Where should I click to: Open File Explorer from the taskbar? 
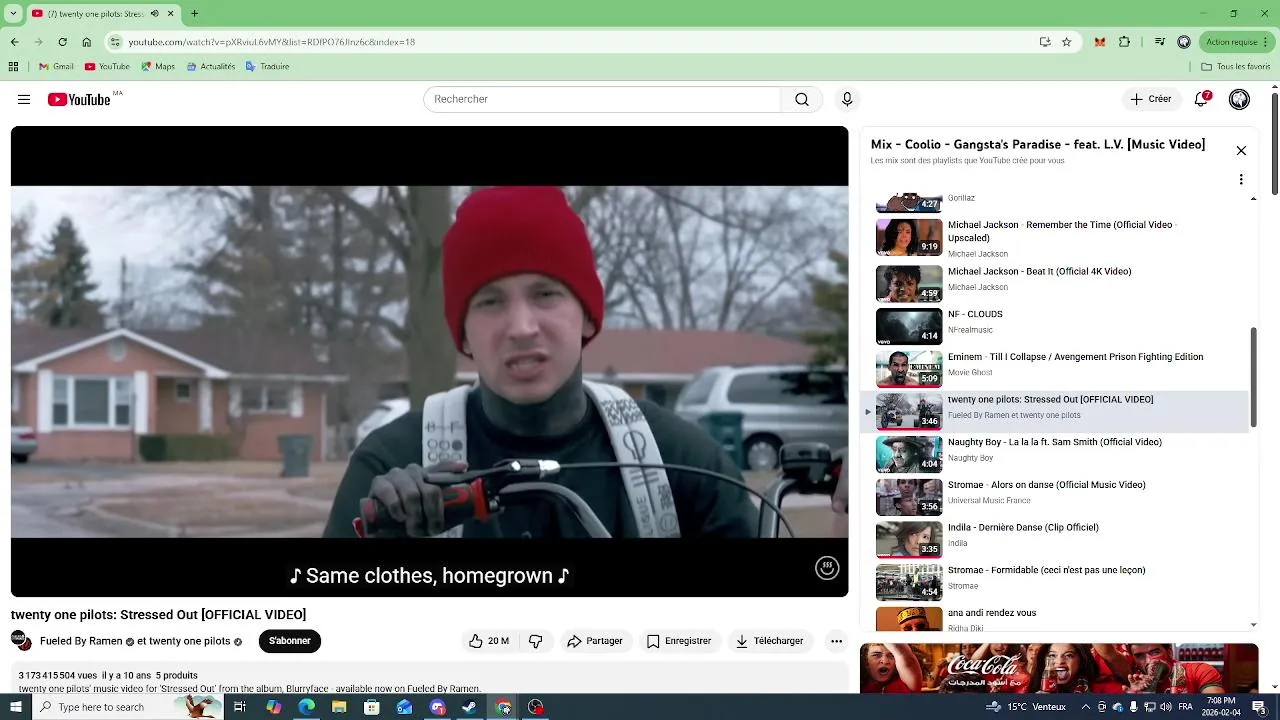[x=339, y=707]
